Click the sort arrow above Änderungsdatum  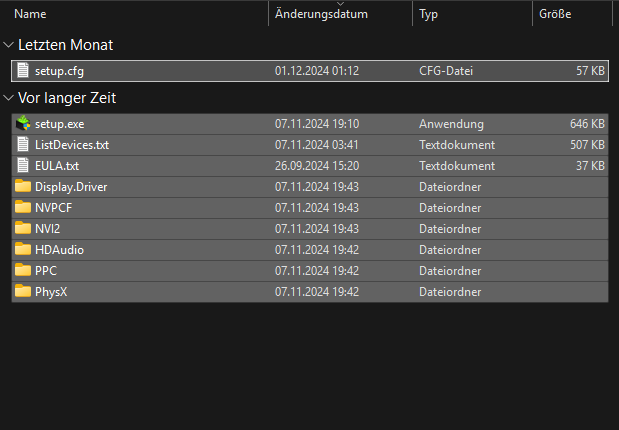tap(340, 4)
